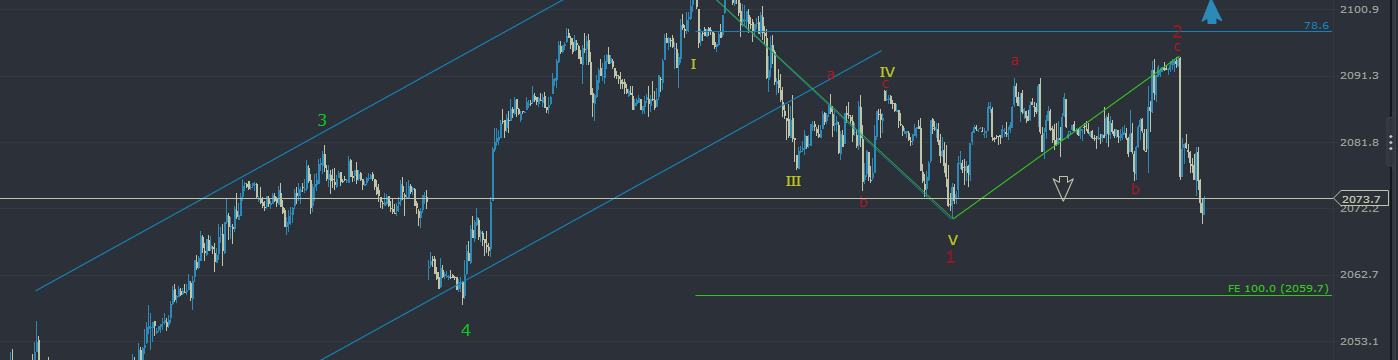Select the white outlined down arrow marker
Viewport: 1398px width, 360px height.
pos(1063,188)
